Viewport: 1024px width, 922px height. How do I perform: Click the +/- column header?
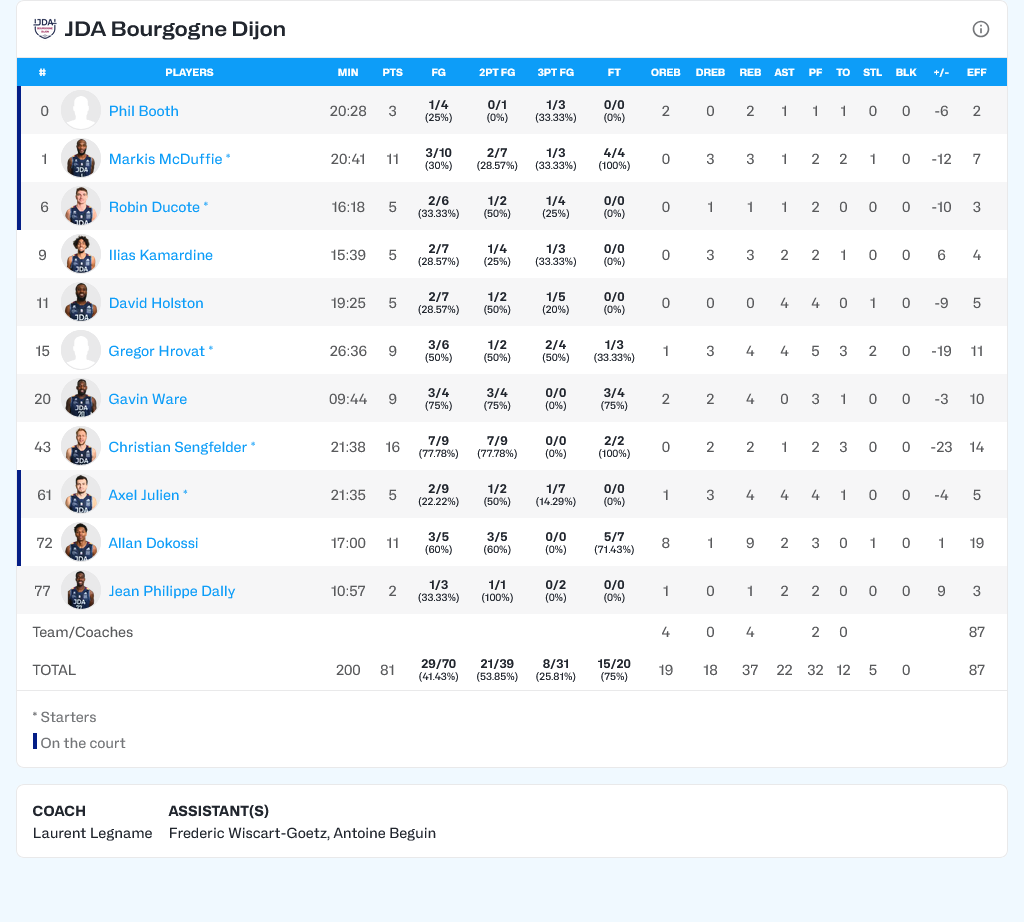[x=941, y=72]
